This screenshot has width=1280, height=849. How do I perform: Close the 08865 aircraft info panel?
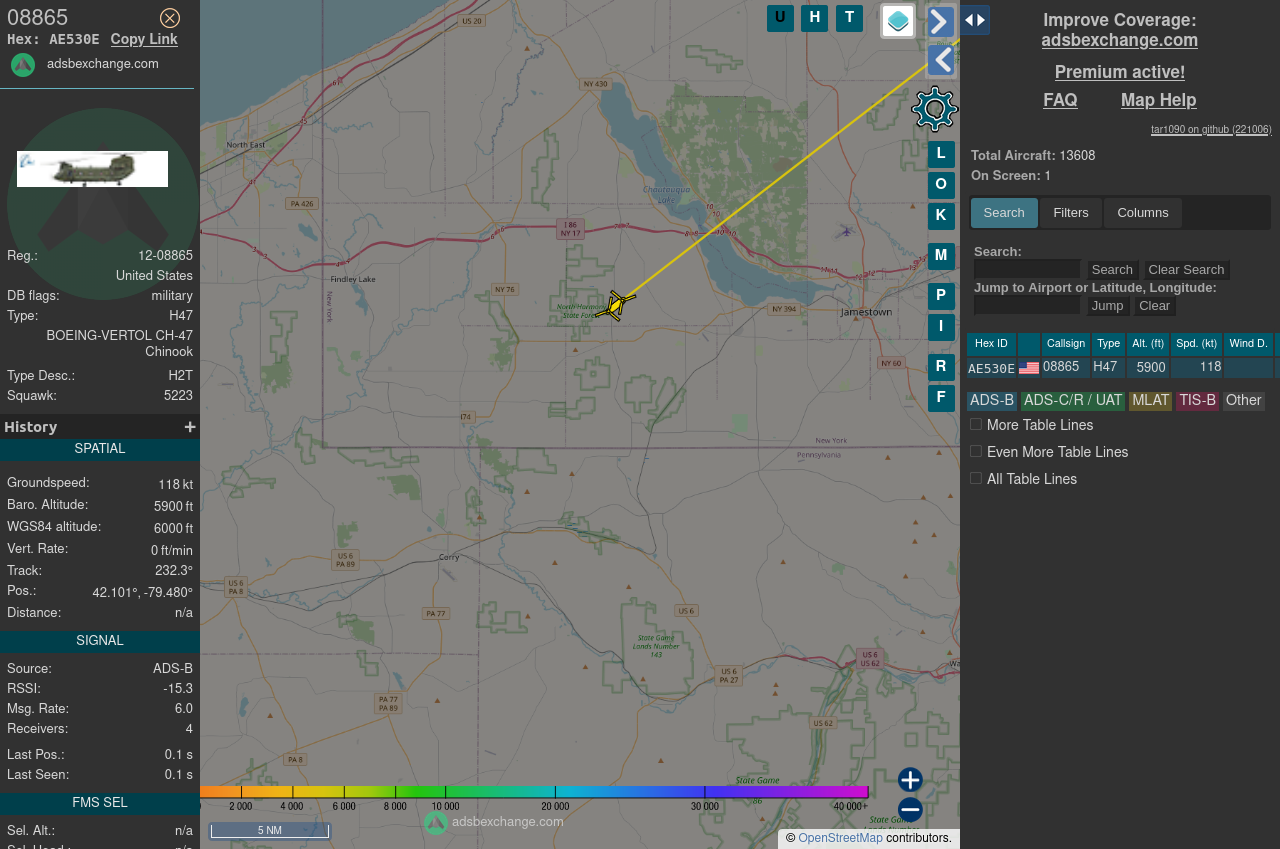tap(170, 18)
